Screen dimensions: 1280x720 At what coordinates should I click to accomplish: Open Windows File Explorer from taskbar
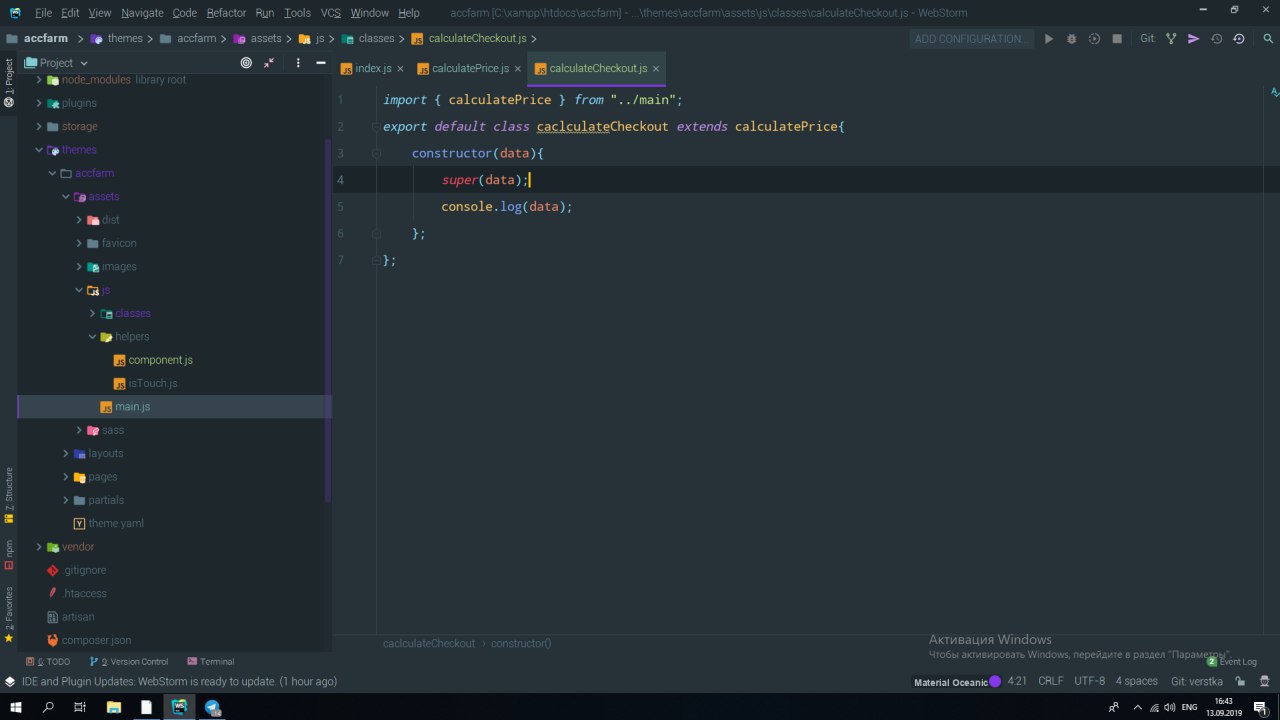pos(113,707)
